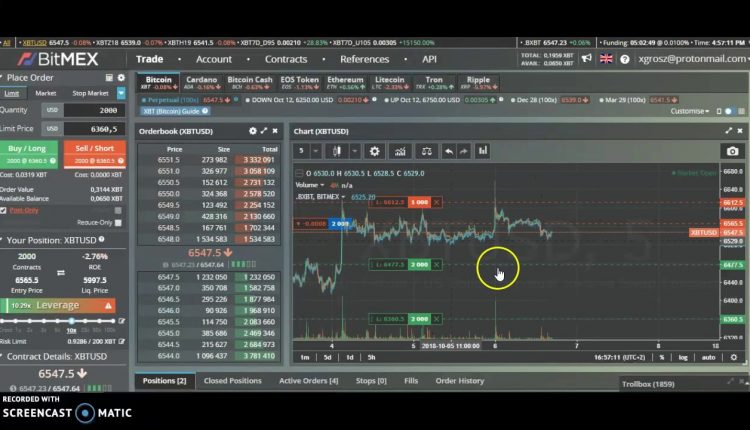Cancel the 6477.5 buy order on chart

tap(436, 265)
